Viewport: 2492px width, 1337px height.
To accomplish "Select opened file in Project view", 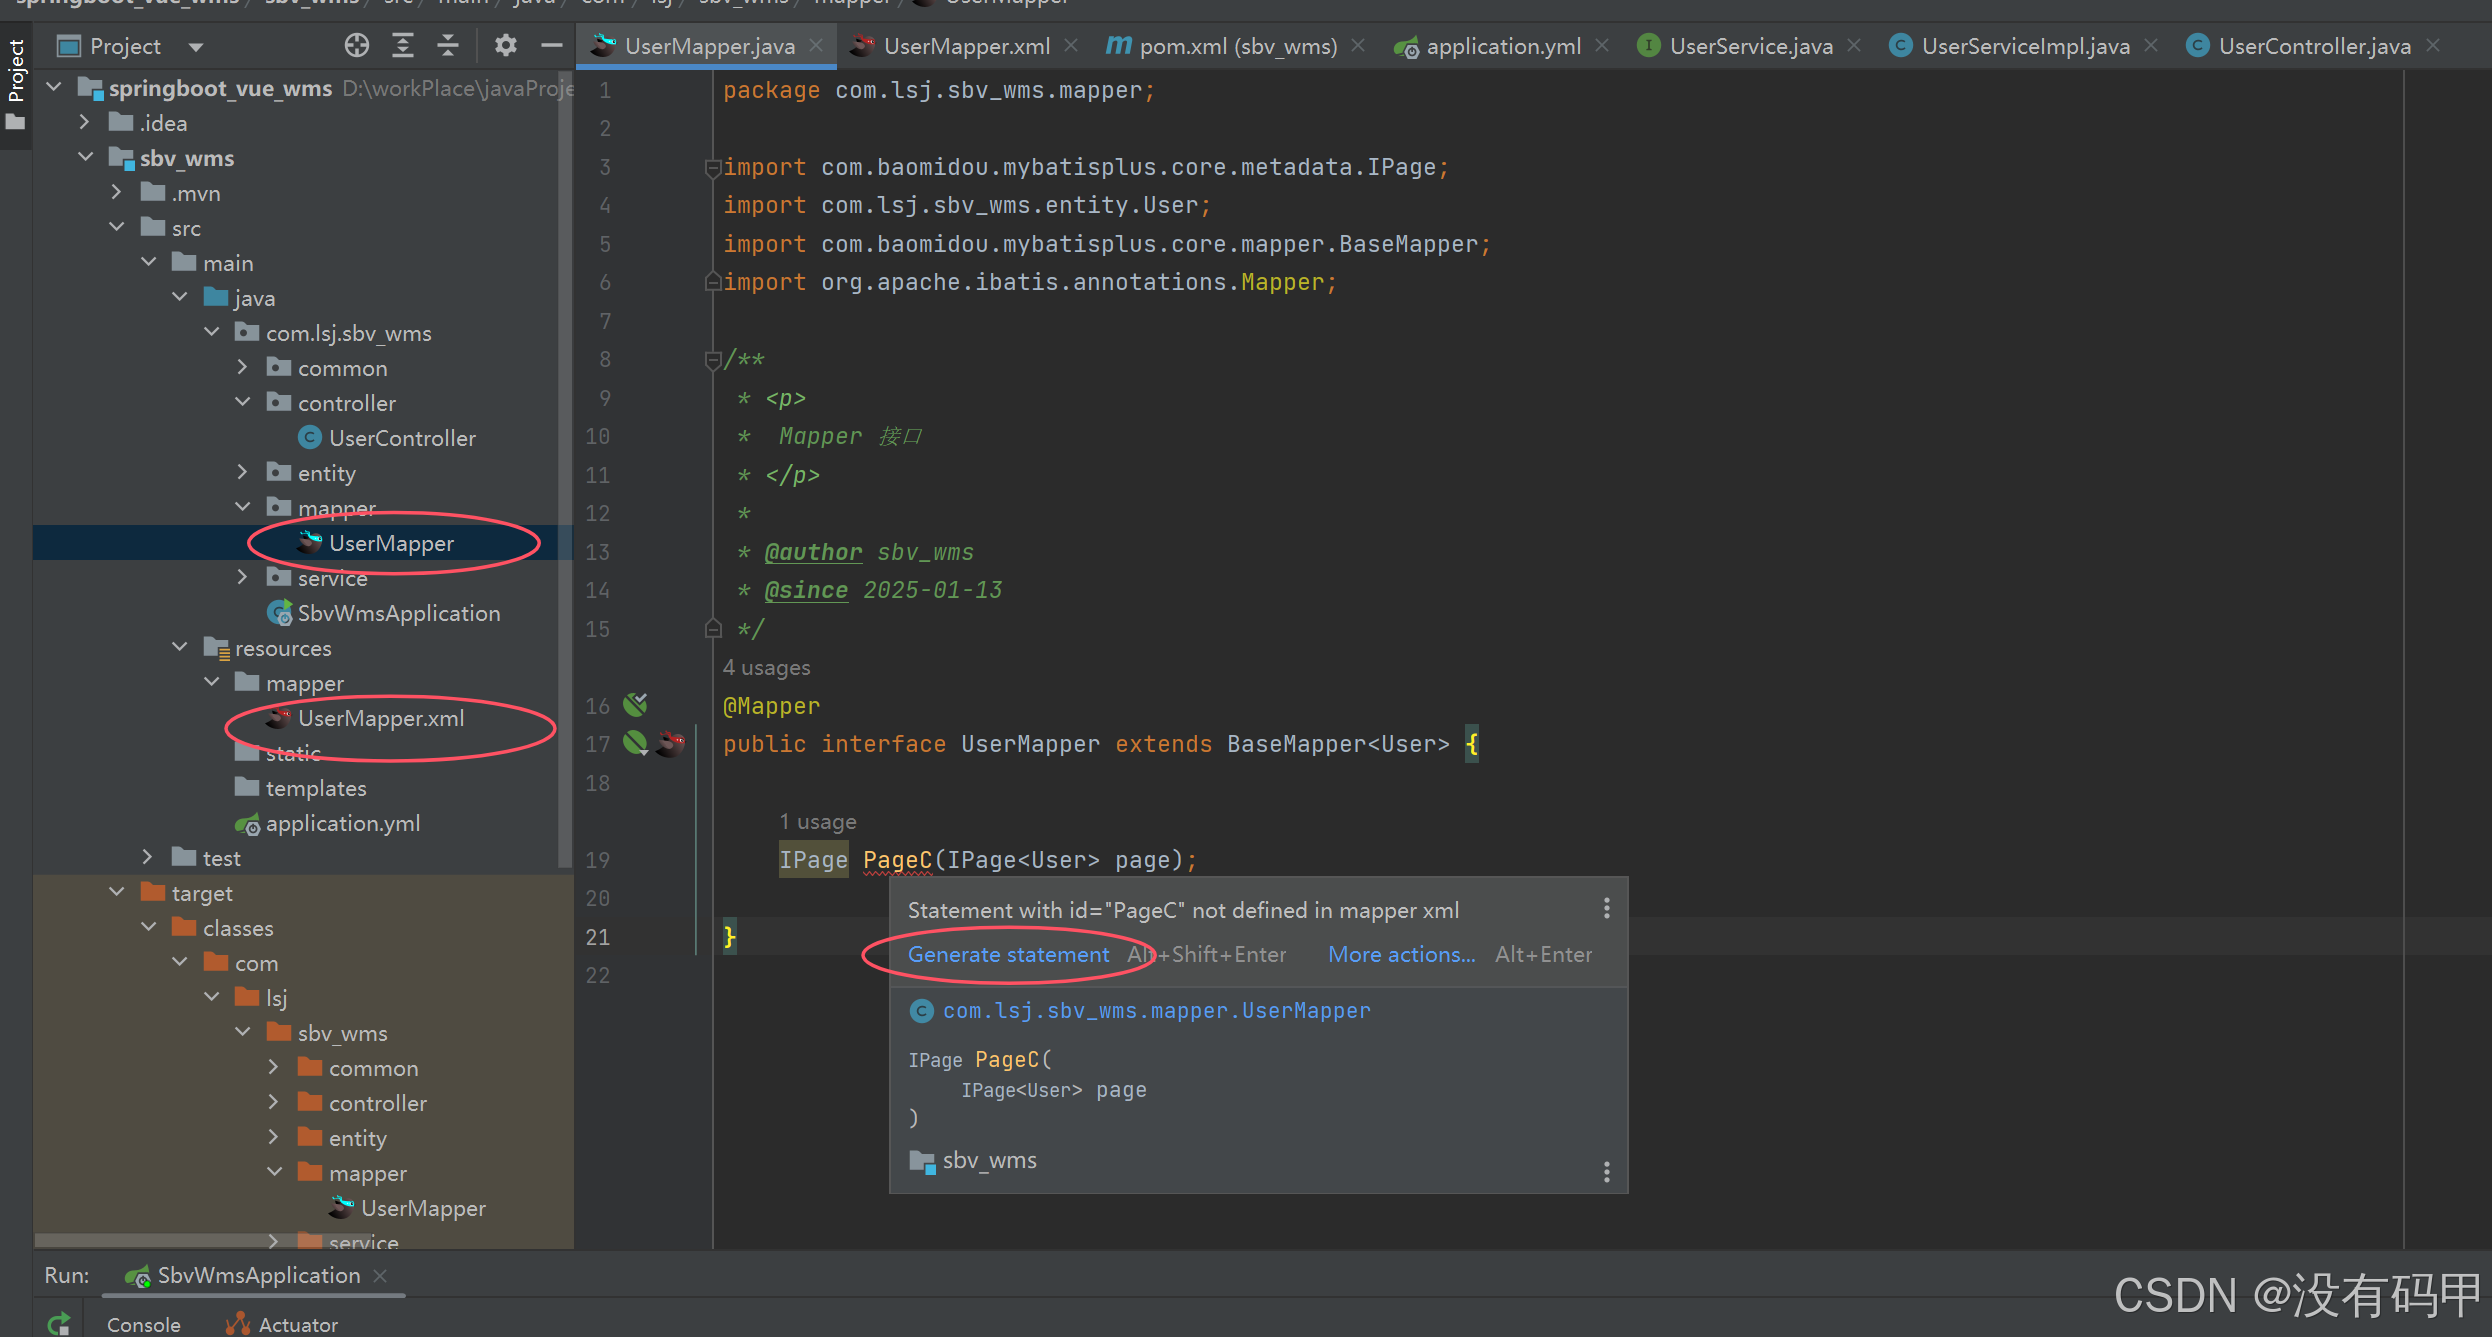I will [356, 45].
